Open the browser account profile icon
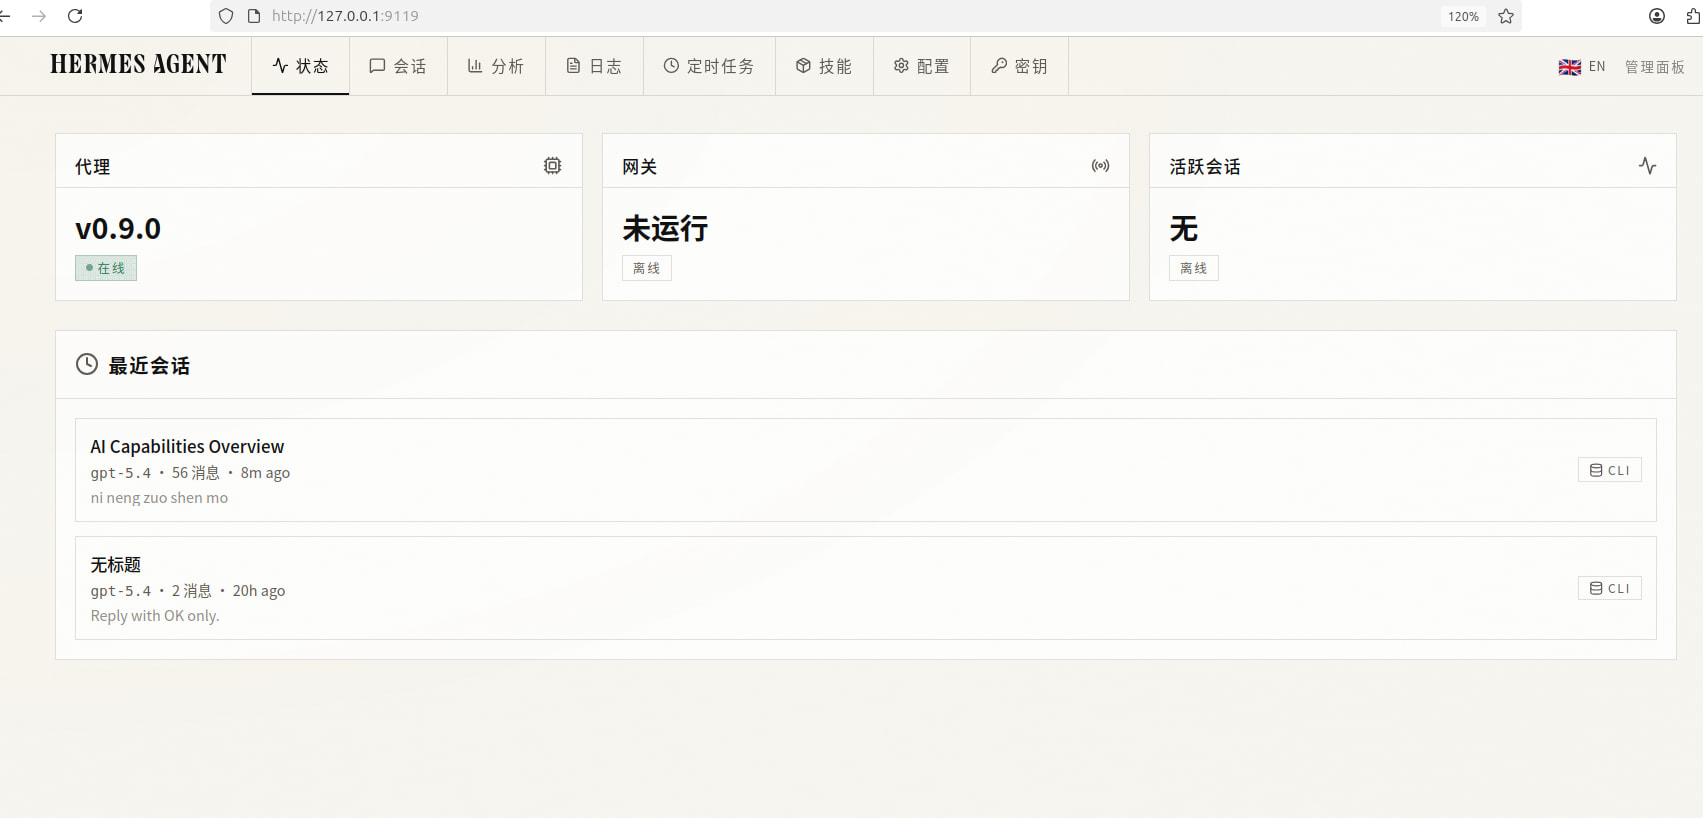 1657,16
